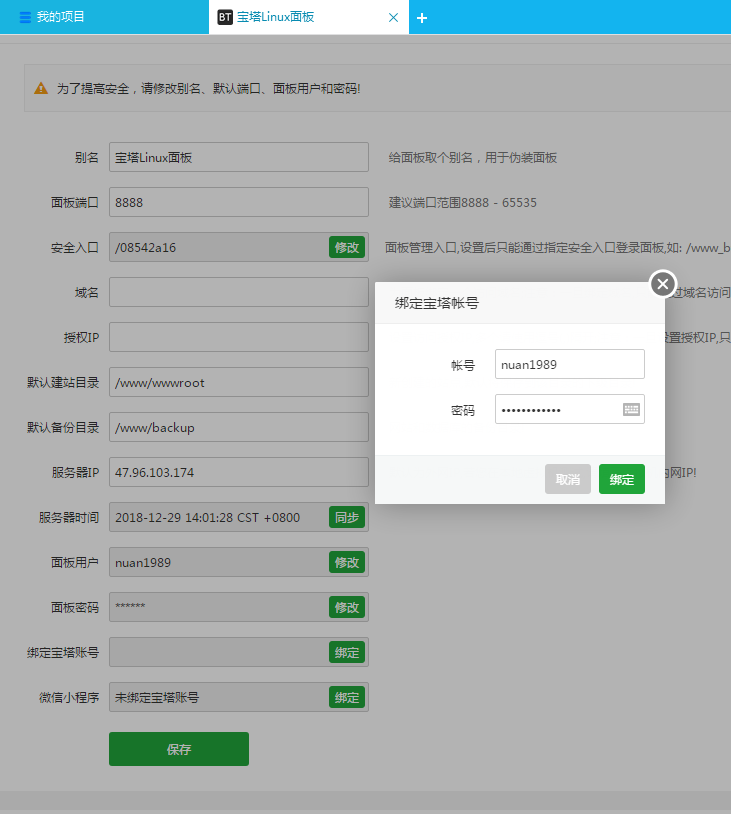Click the green 保存 button
Screen dimensions: 731x814
179,749
